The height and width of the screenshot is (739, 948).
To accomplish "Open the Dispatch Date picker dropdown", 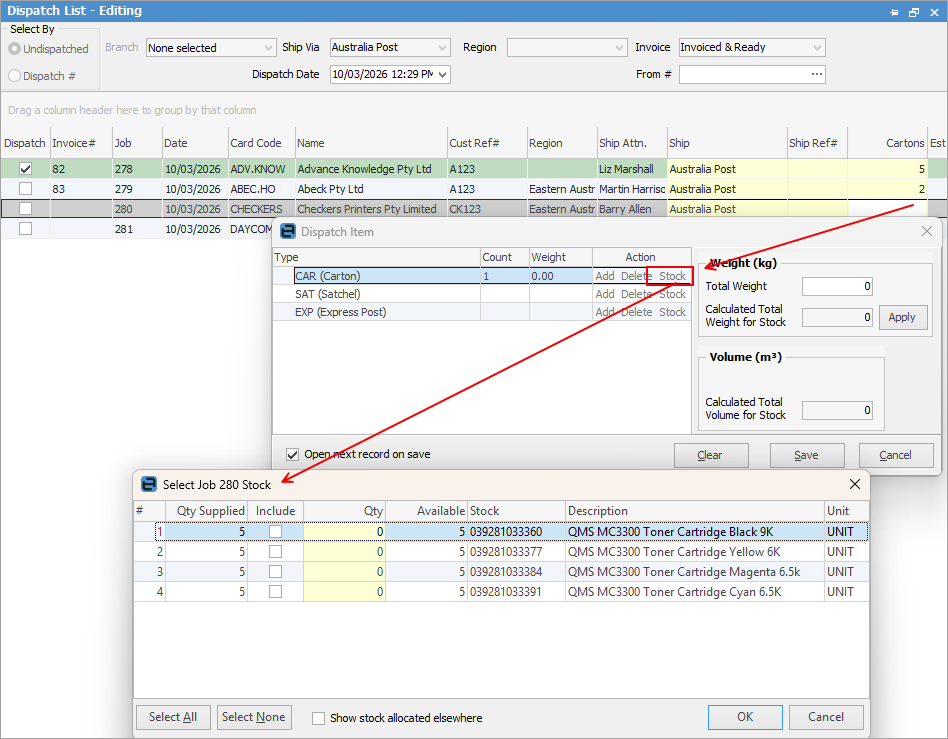I will (443, 74).
